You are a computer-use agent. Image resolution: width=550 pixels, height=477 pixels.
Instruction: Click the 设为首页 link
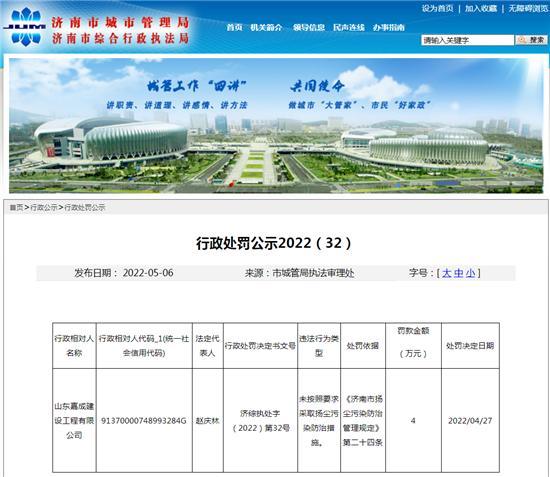[x=437, y=8]
